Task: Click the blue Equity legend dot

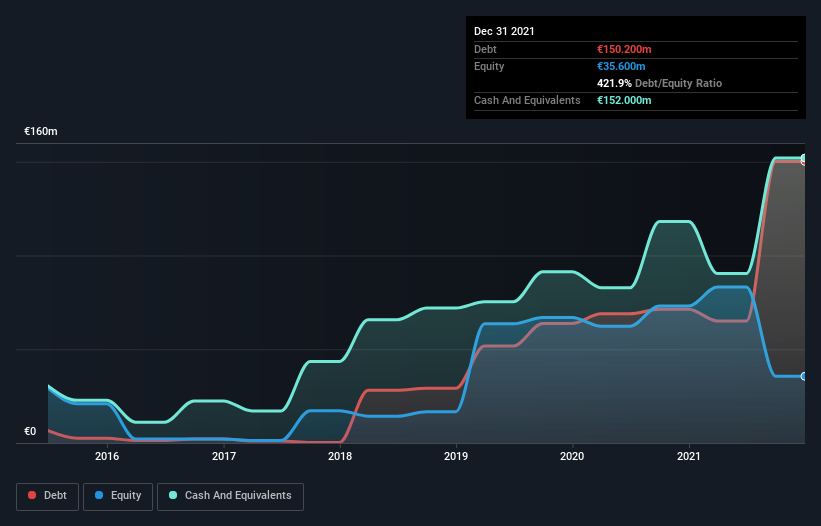Action: coord(99,495)
